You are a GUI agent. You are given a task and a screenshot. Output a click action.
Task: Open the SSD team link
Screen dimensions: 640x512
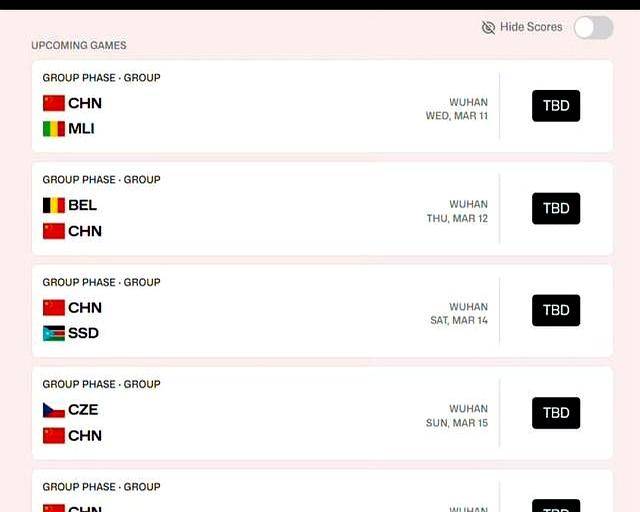coord(83,333)
